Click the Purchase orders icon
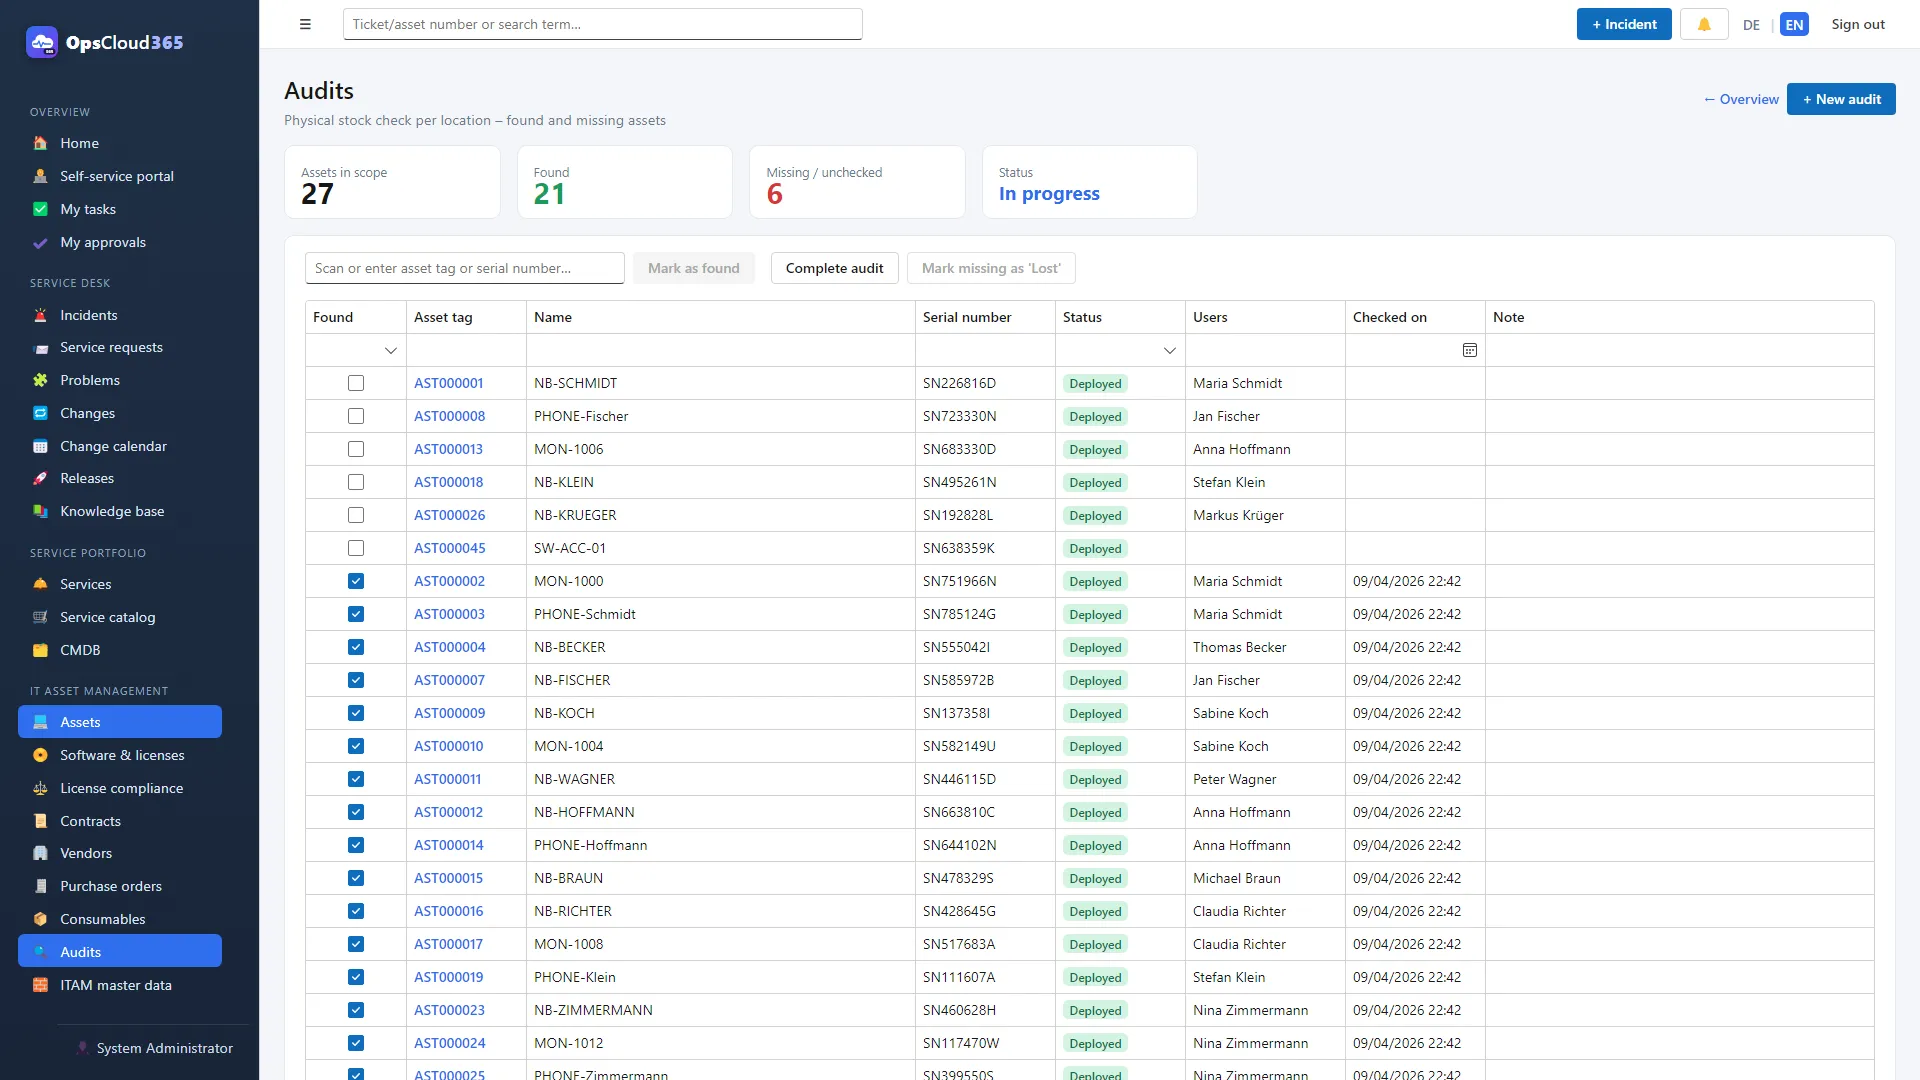This screenshot has height=1080, width=1920. [40, 886]
